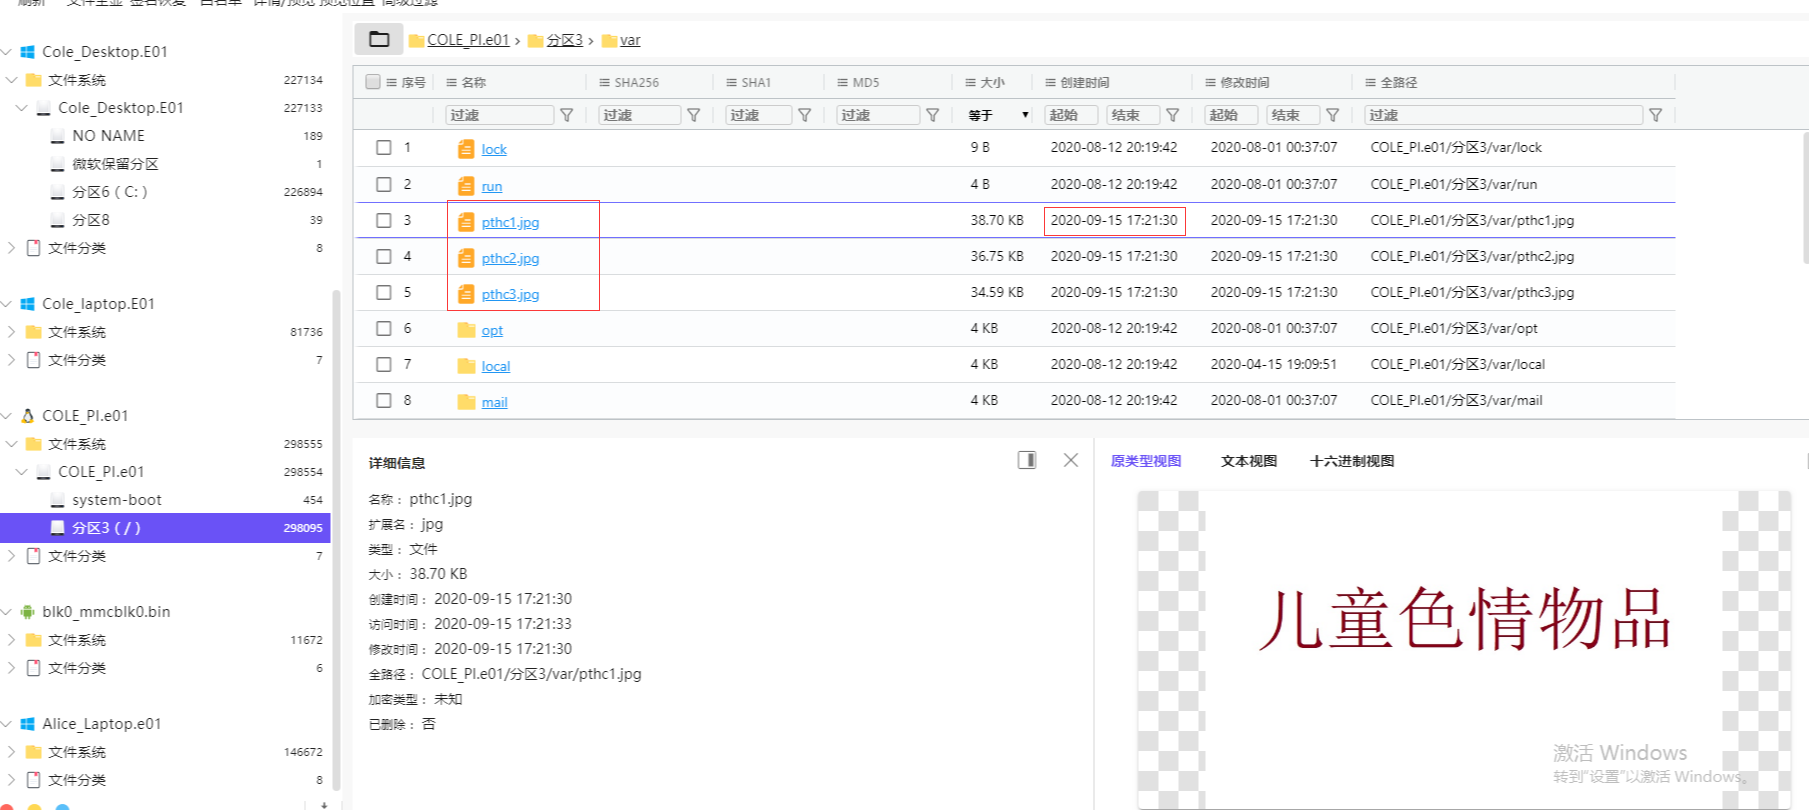Click the file icon of pthc2.jpg
Screen dimensions: 1809x810
[x=466, y=258]
